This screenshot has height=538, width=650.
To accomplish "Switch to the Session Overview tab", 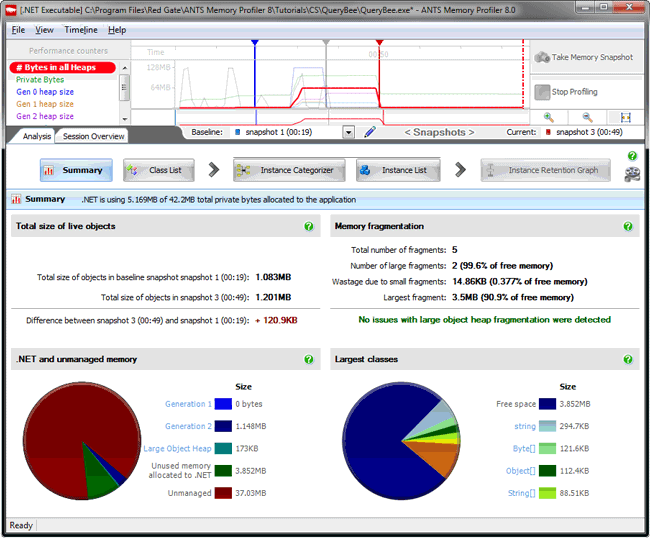I will pos(94,137).
